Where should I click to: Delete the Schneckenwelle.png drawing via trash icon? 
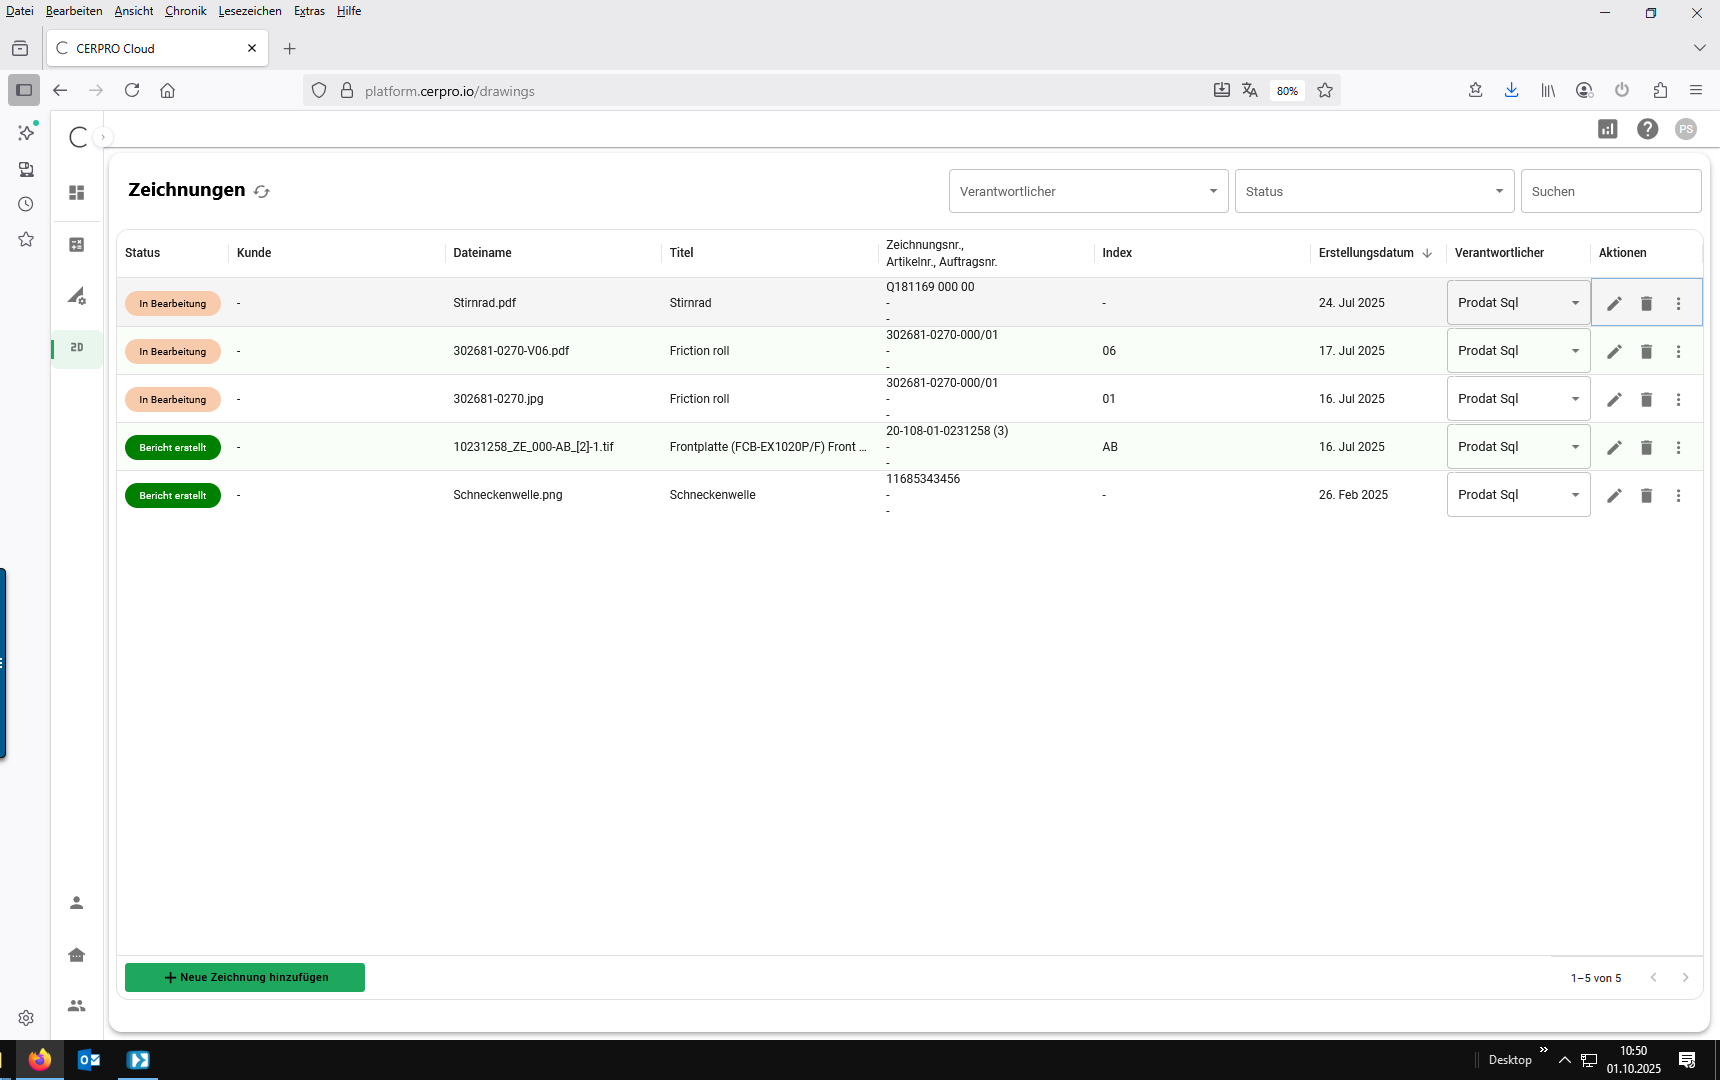tap(1646, 495)
